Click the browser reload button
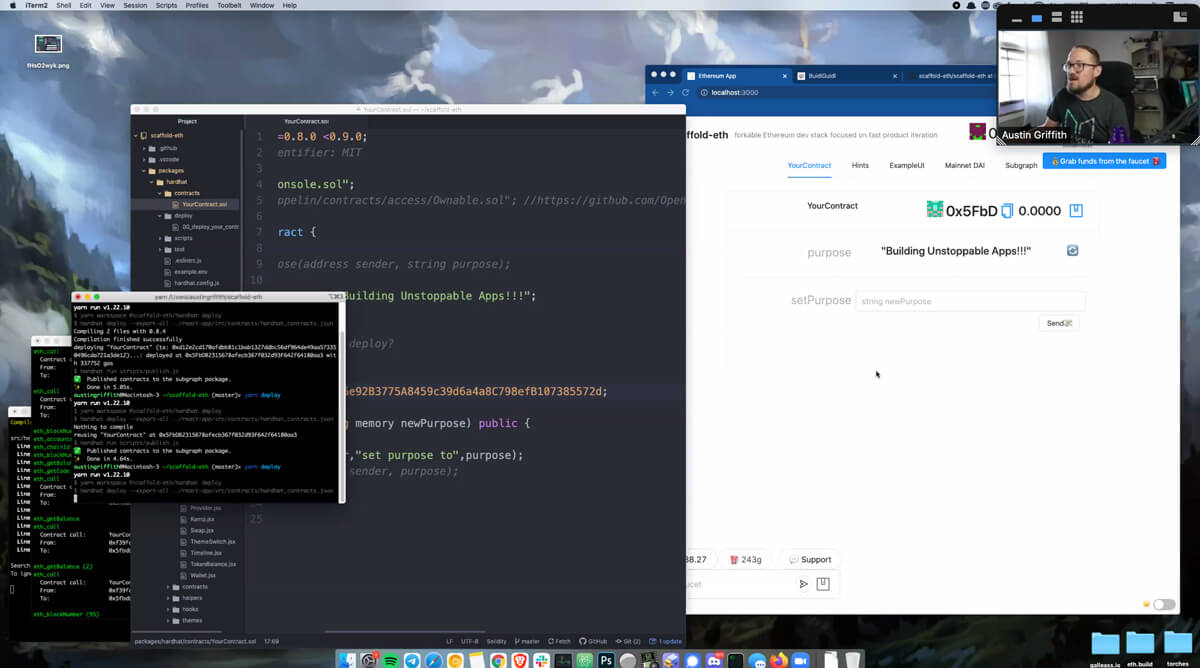Screen dimensions: 1200x668 [x=685, y=92]
